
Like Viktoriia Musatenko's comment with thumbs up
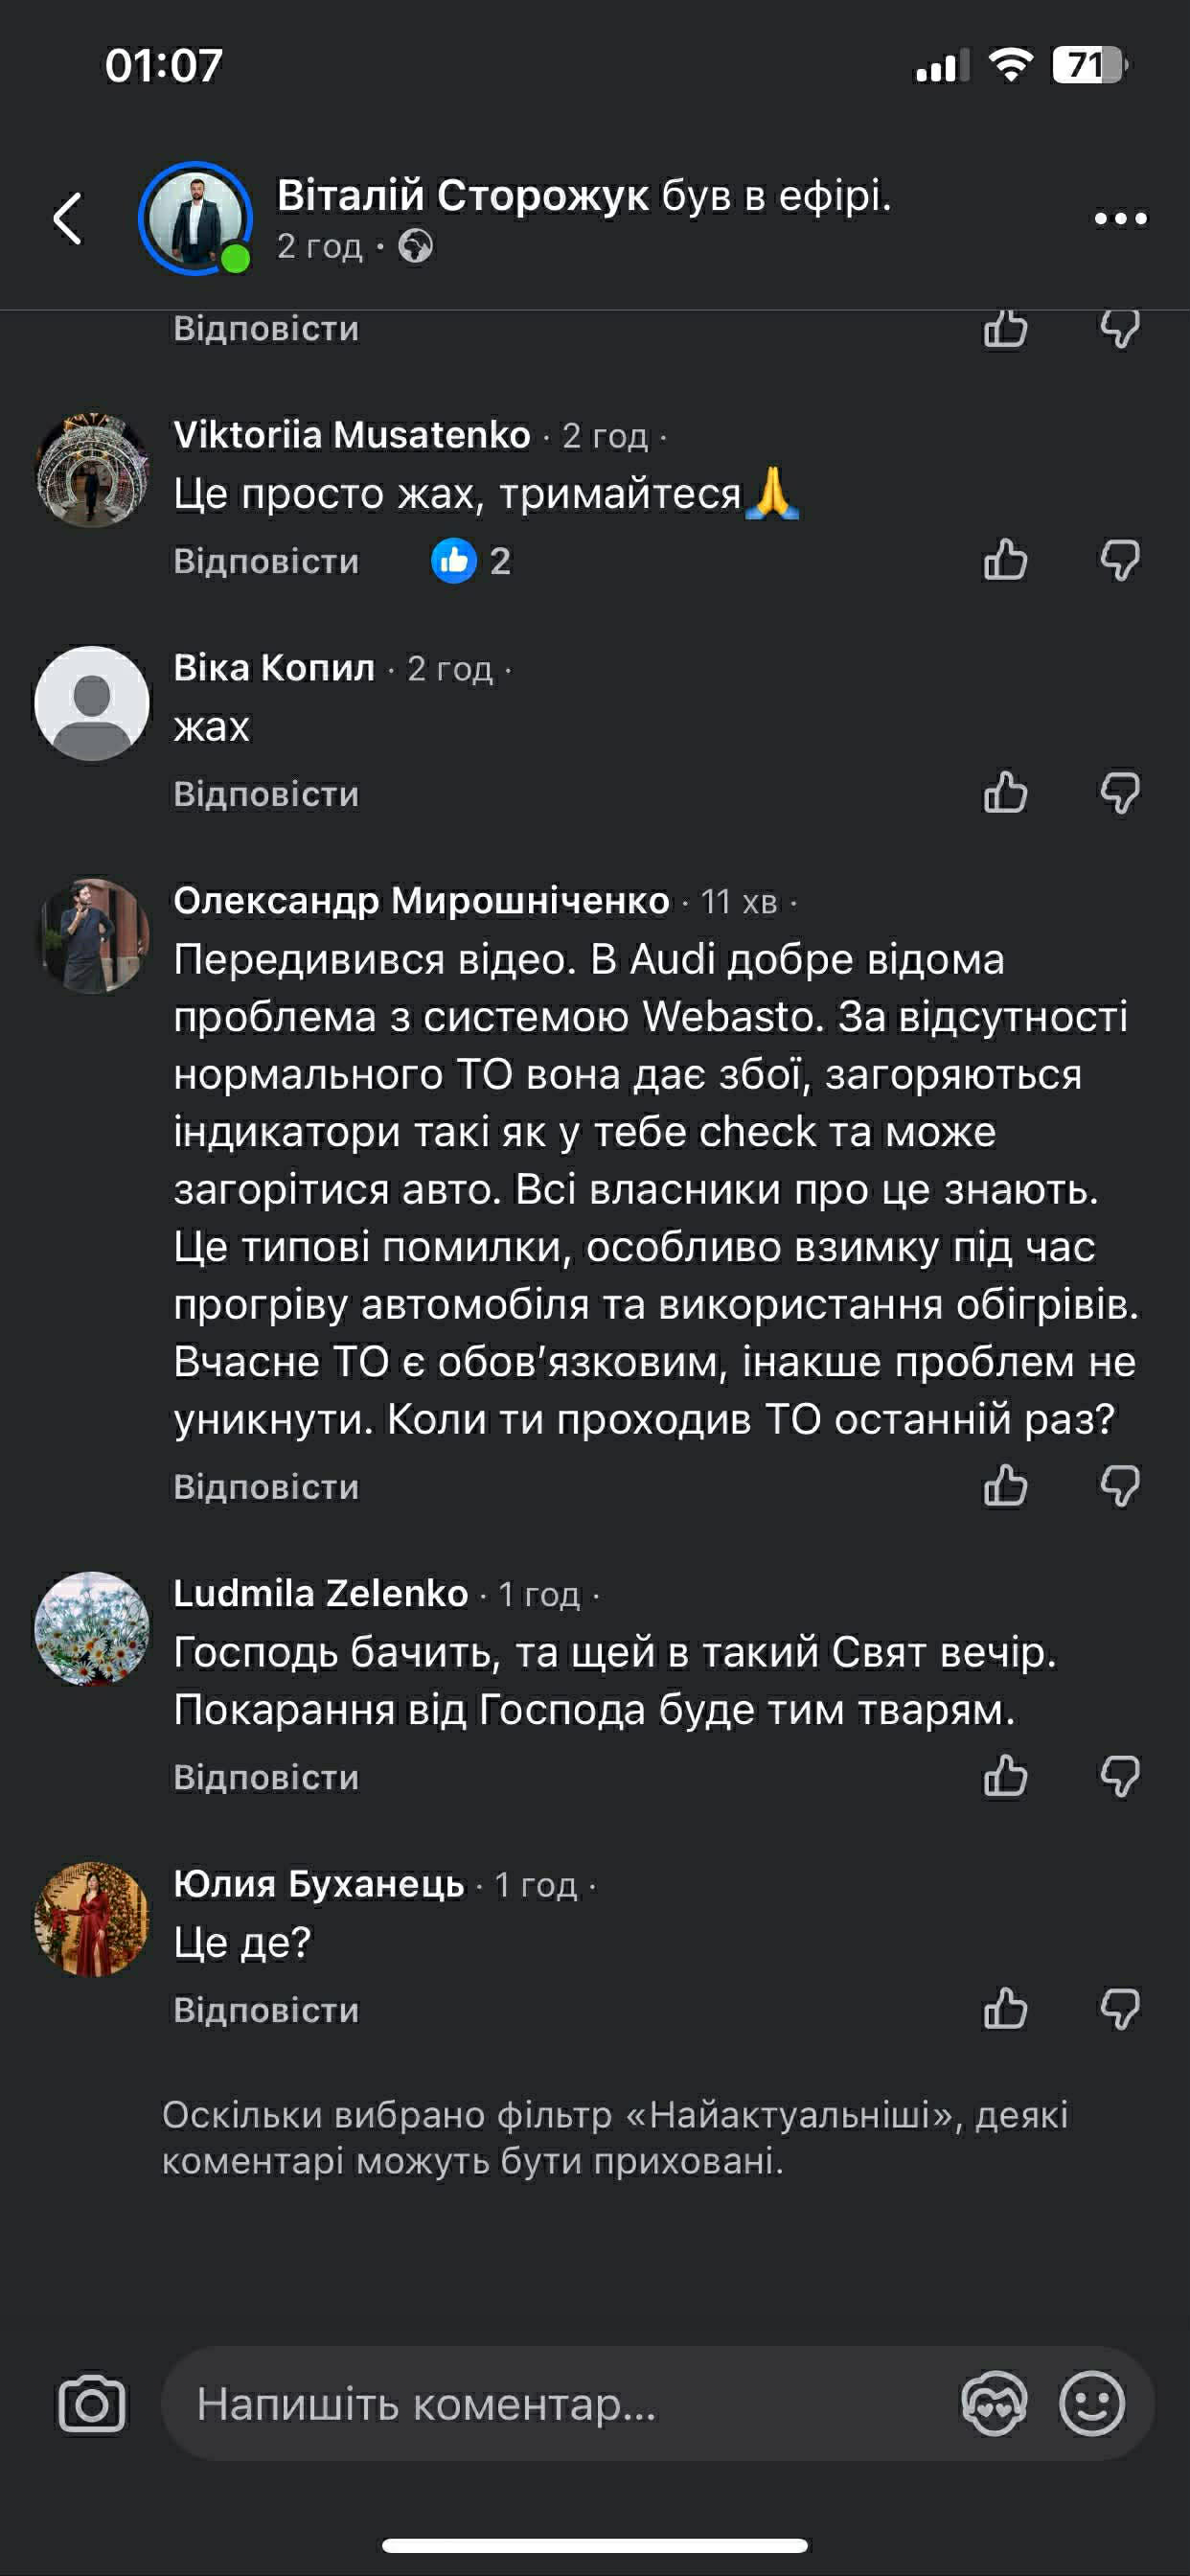click(x=1005, y=560)
